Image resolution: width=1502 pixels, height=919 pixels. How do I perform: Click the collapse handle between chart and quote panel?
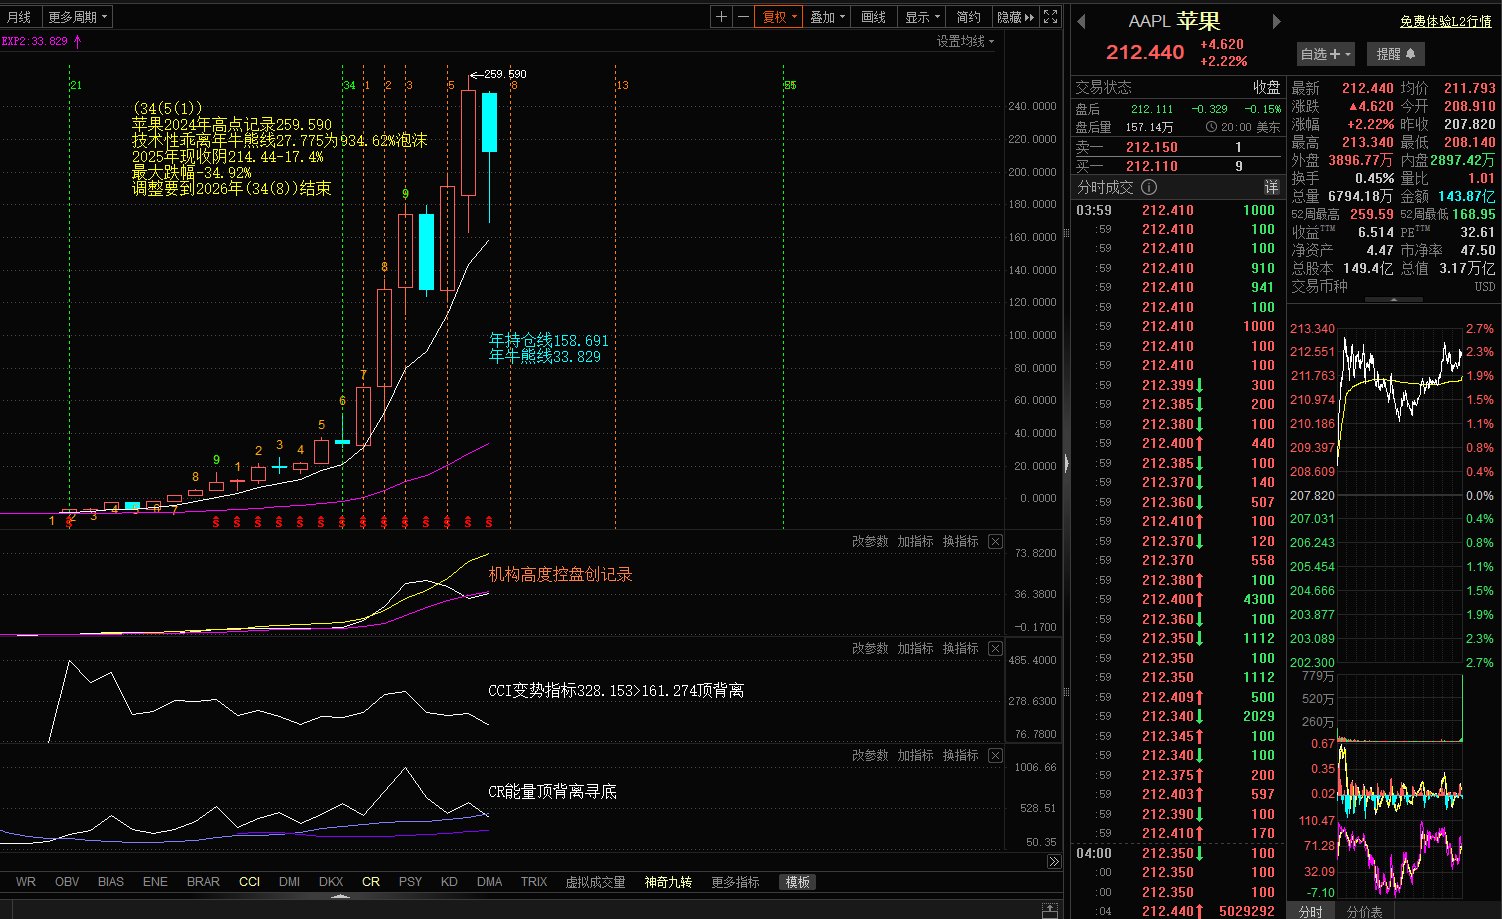click(1066, 463)
